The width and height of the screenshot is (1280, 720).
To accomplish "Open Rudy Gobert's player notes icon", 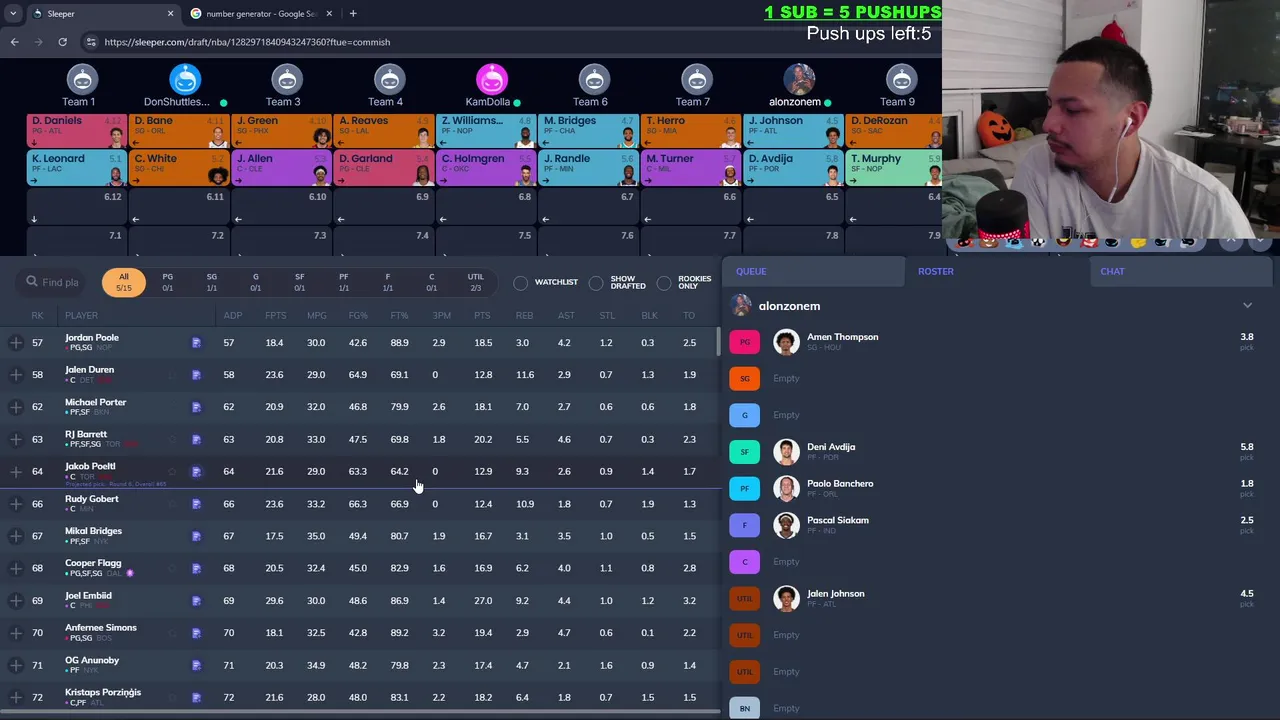I will click(196, 504).
